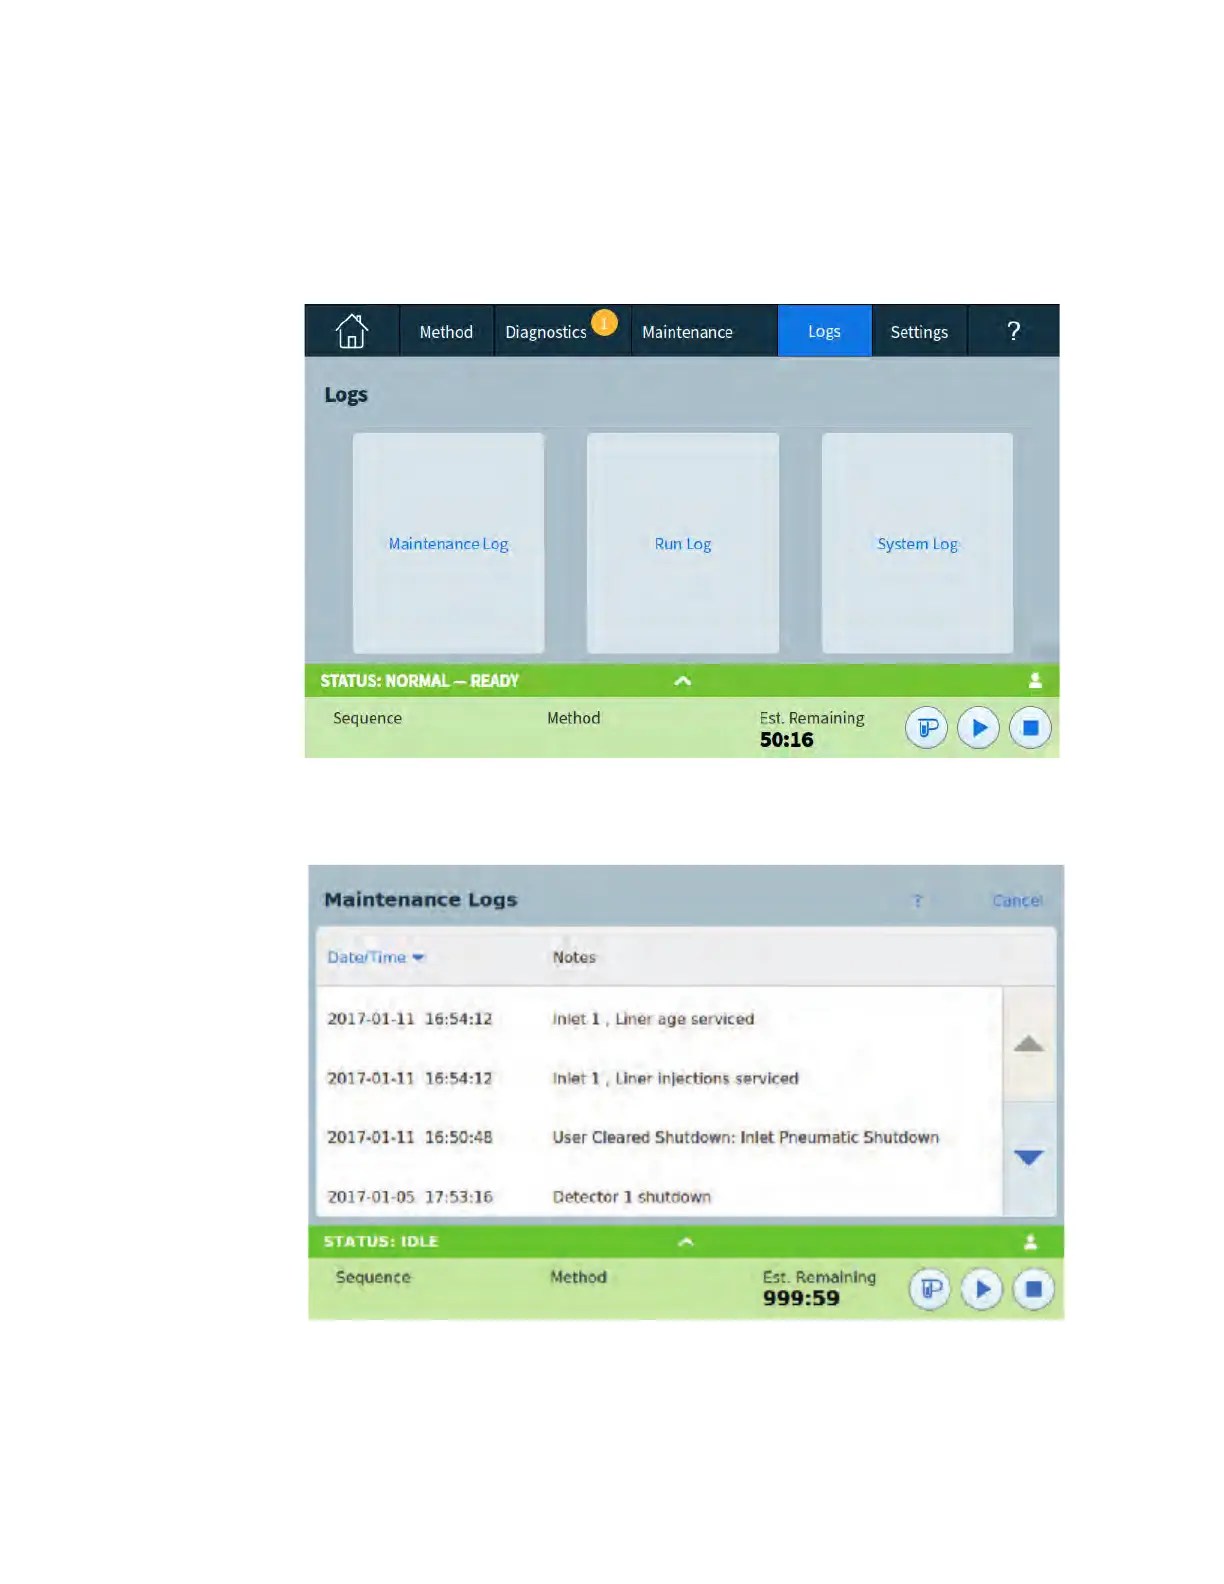Viewport: 1224px width, 1584px height.
Task: Select the Liner injections serviced log entry
Action: click(x=660, y=1078)
